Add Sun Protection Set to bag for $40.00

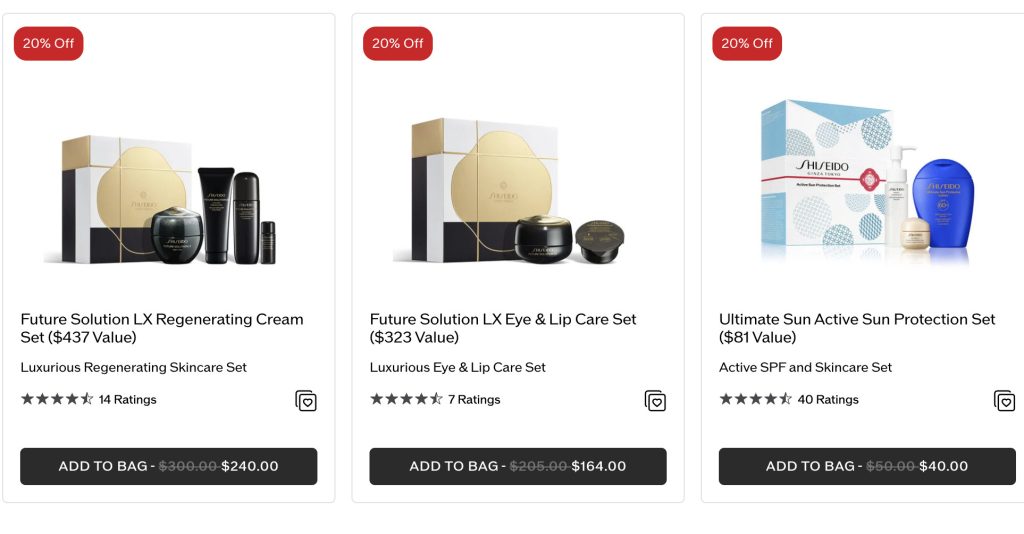[866, 466]
